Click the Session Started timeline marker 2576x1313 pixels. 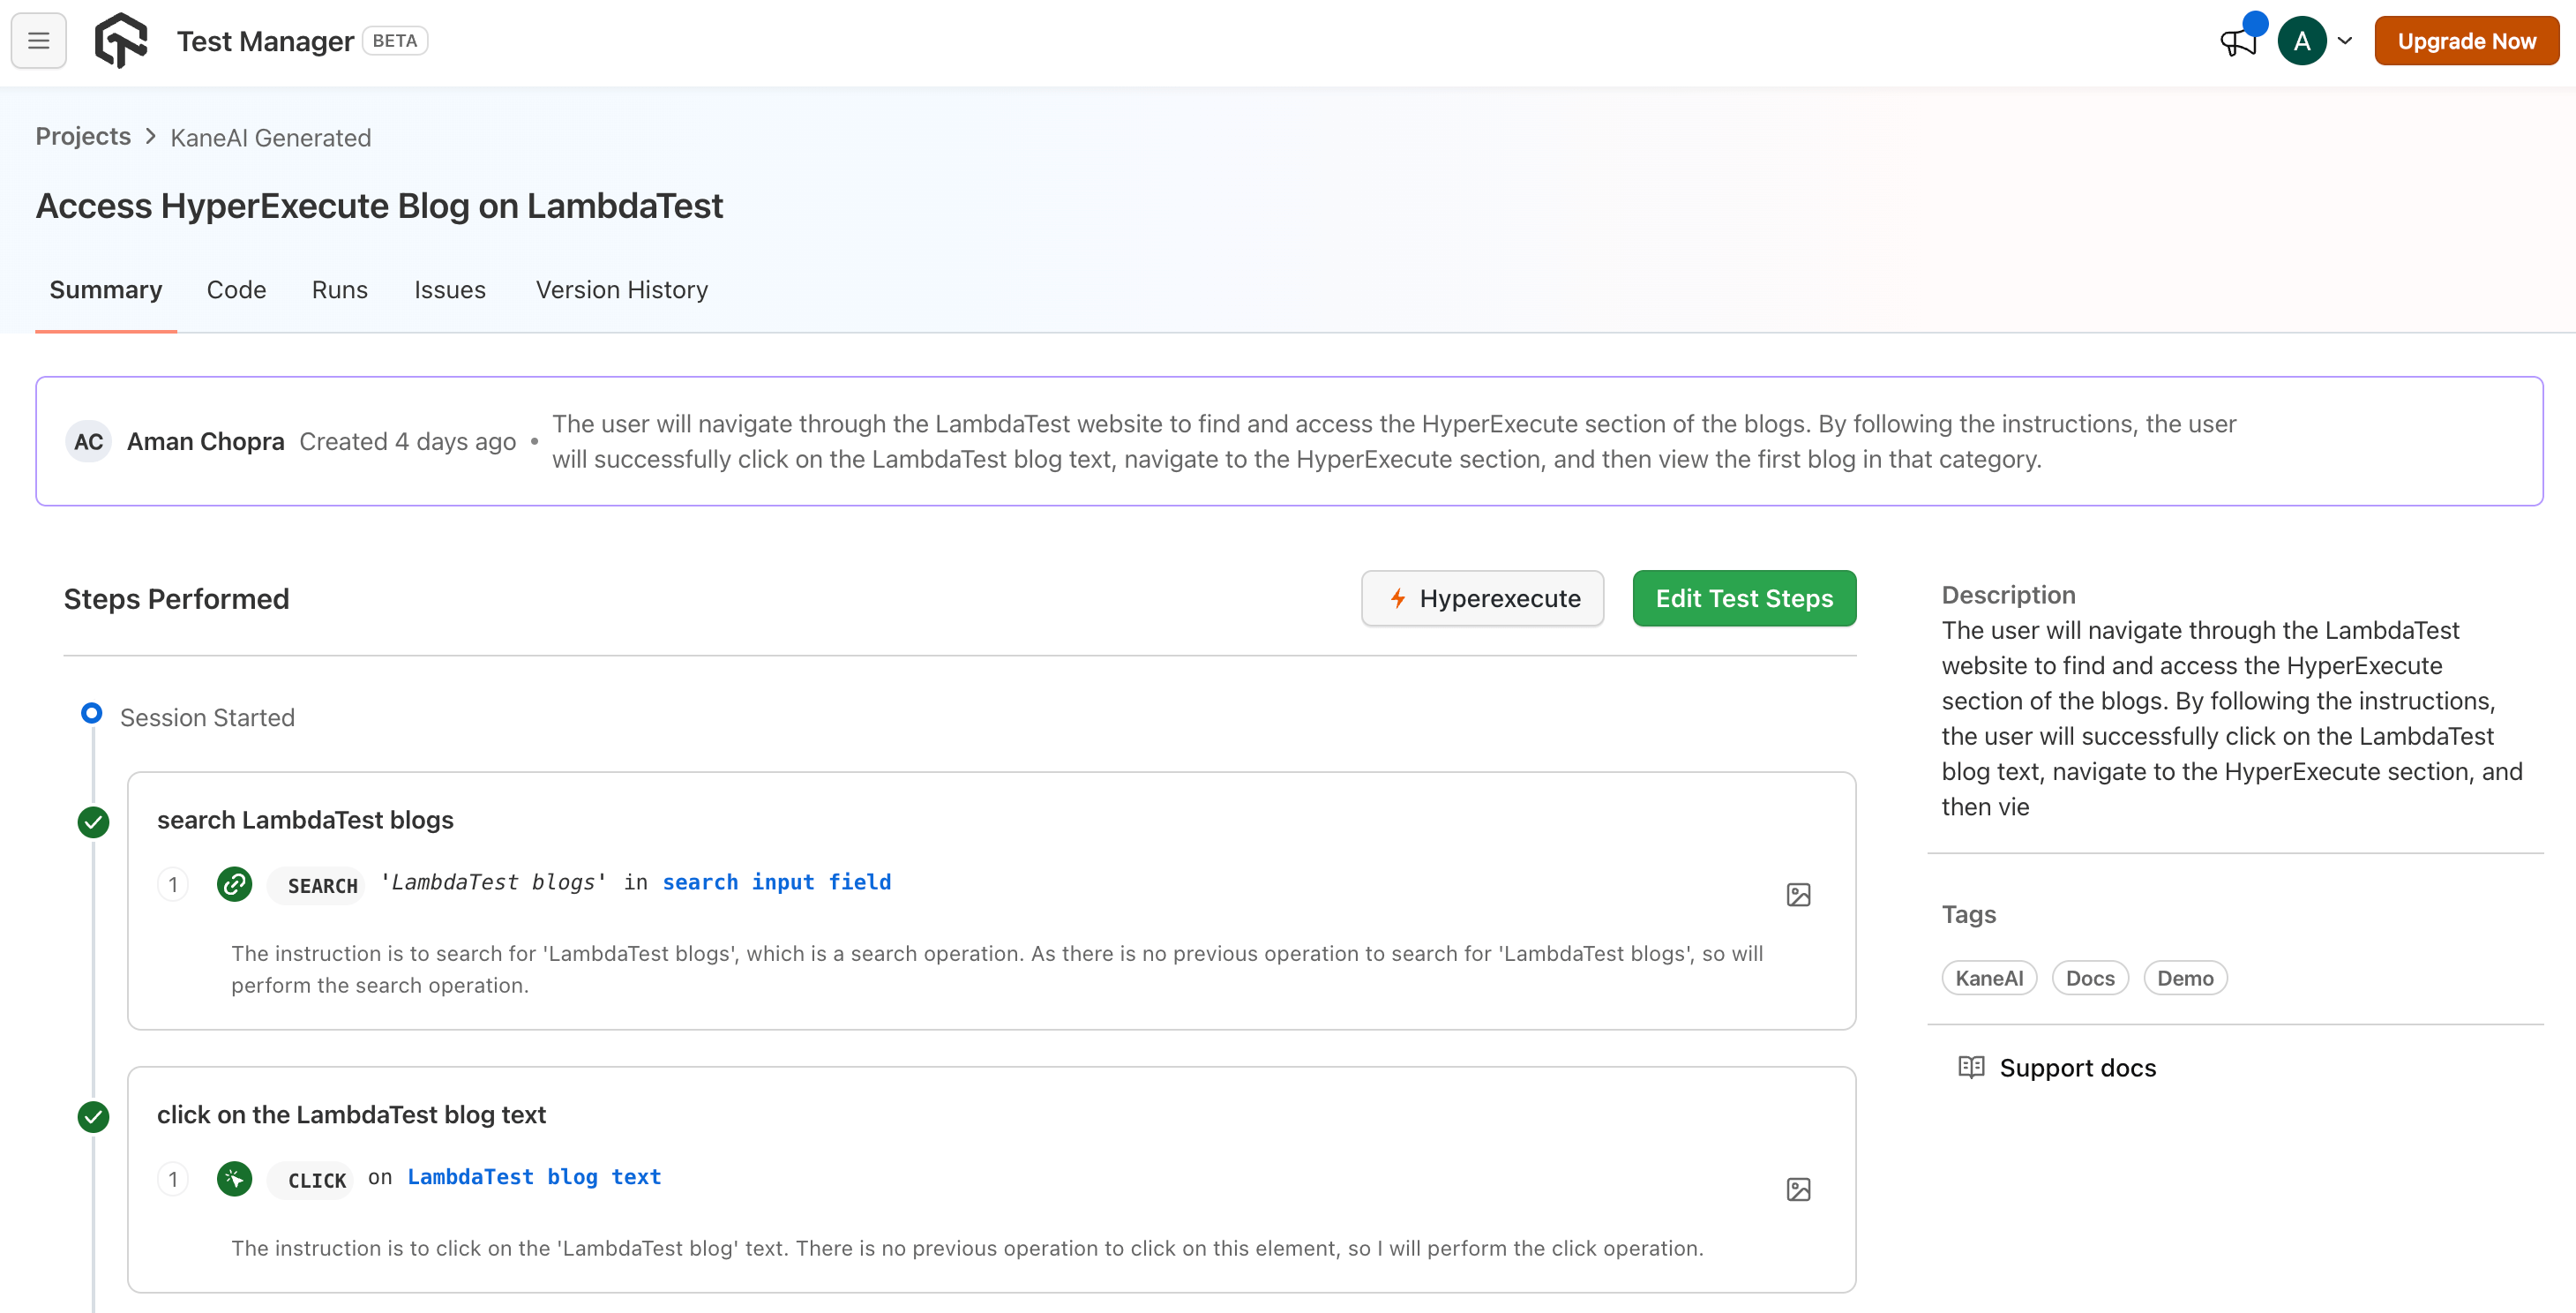pos(91,714)
